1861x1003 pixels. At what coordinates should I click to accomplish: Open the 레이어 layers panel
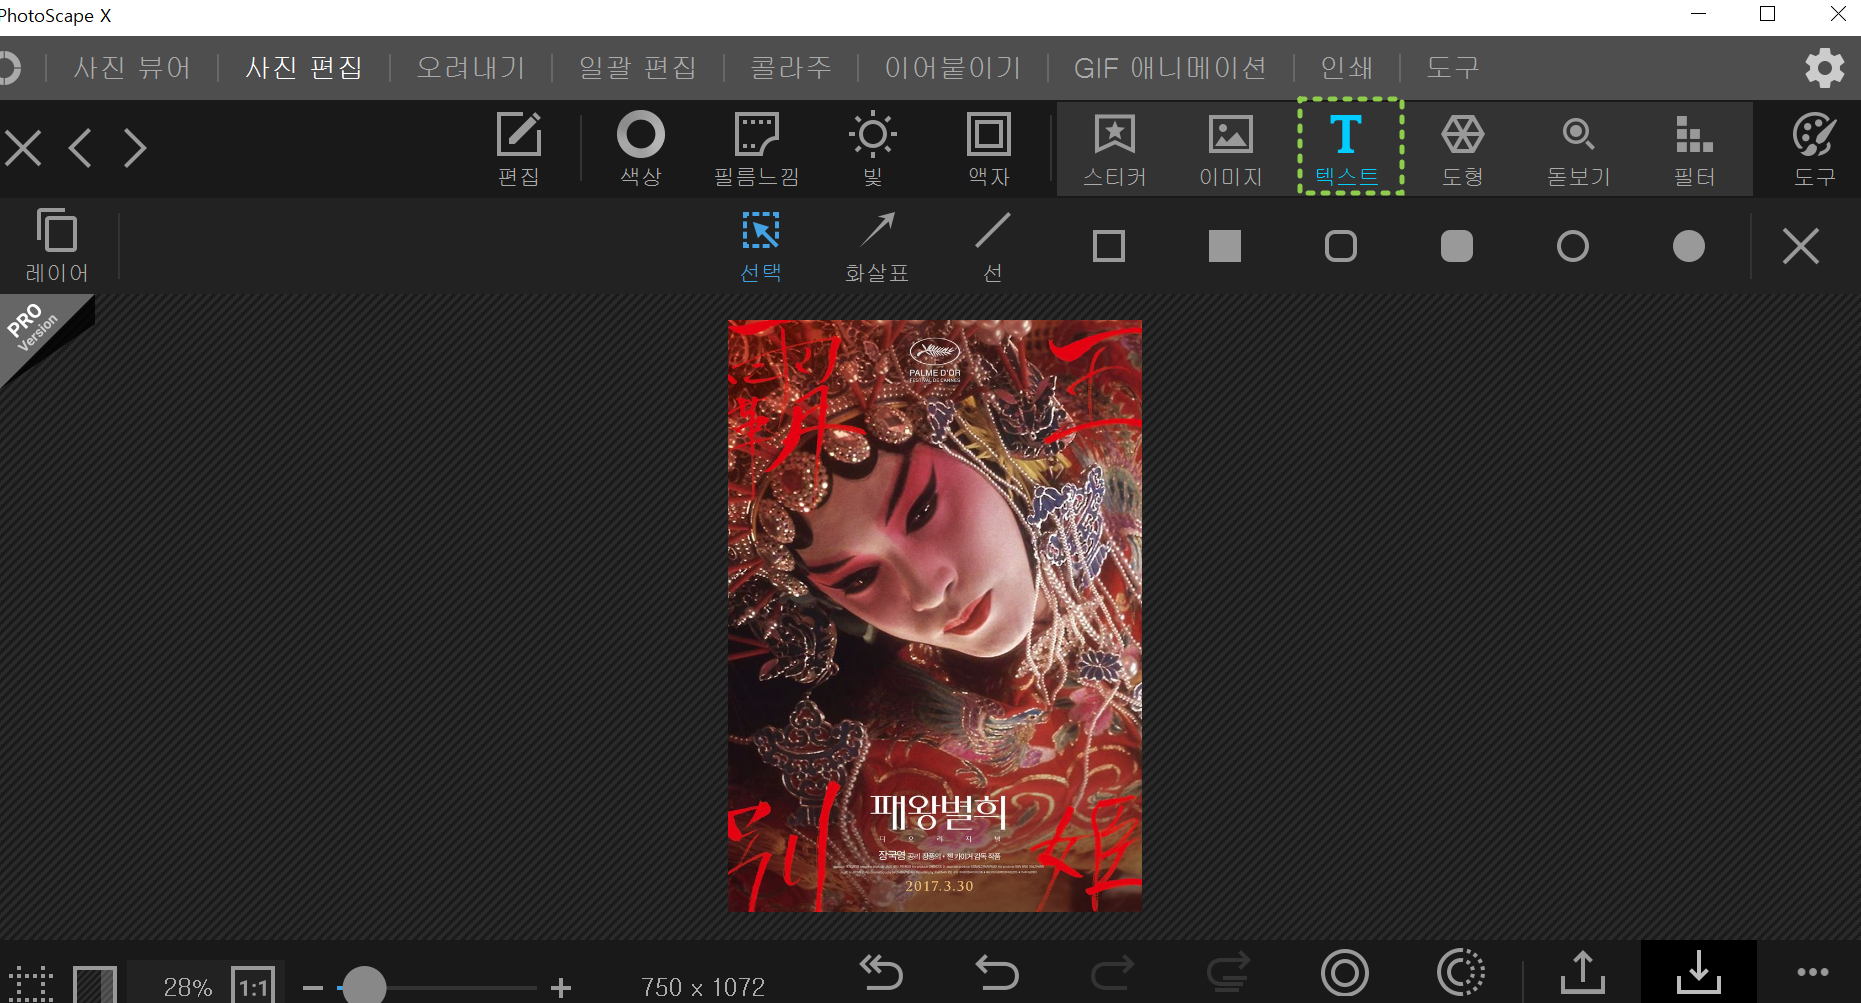(x=57, y=246)
